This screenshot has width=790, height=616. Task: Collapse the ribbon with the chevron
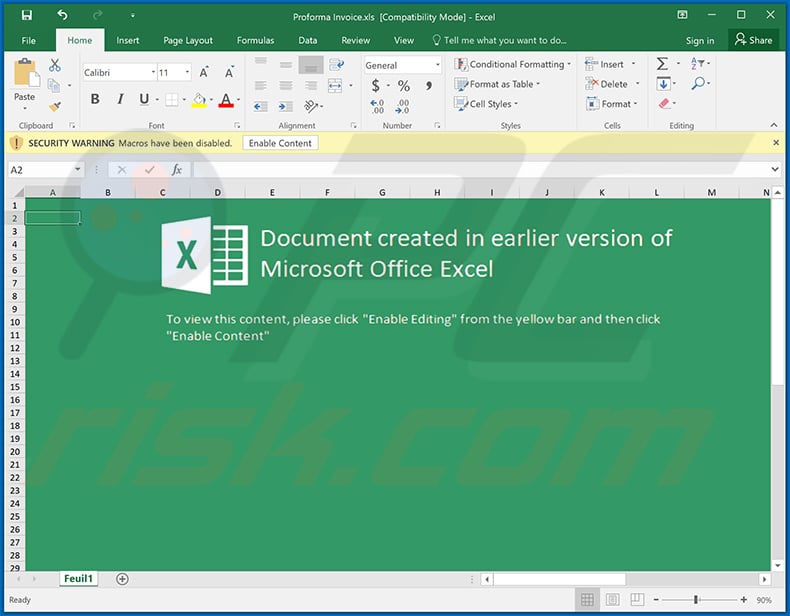coord(774,125)
